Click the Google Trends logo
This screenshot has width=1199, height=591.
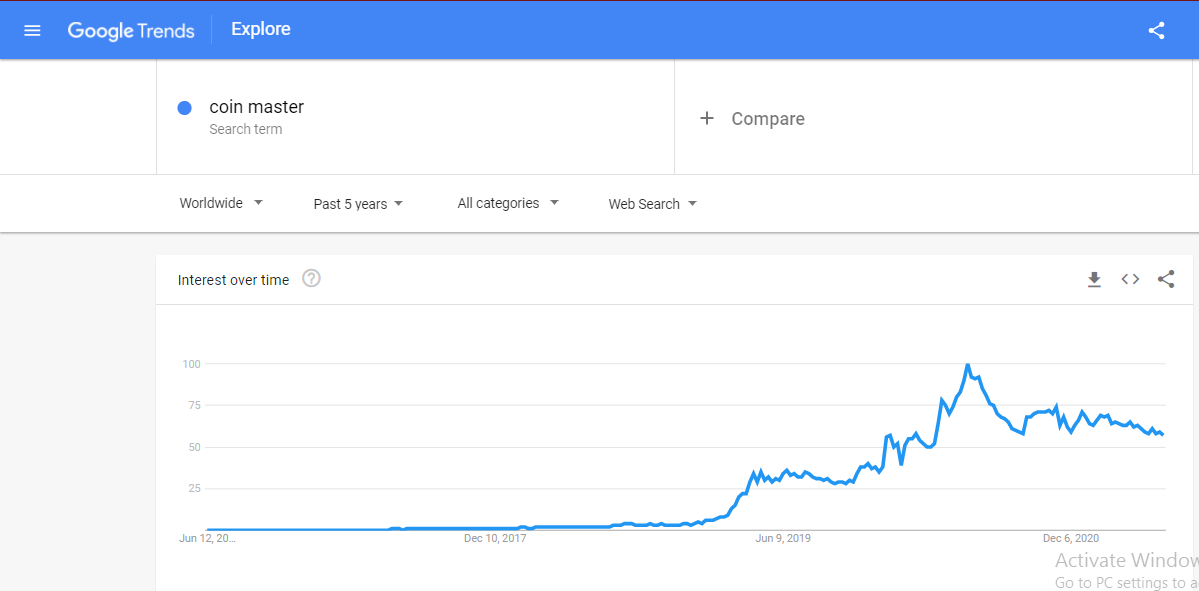(x=131, y=31)
